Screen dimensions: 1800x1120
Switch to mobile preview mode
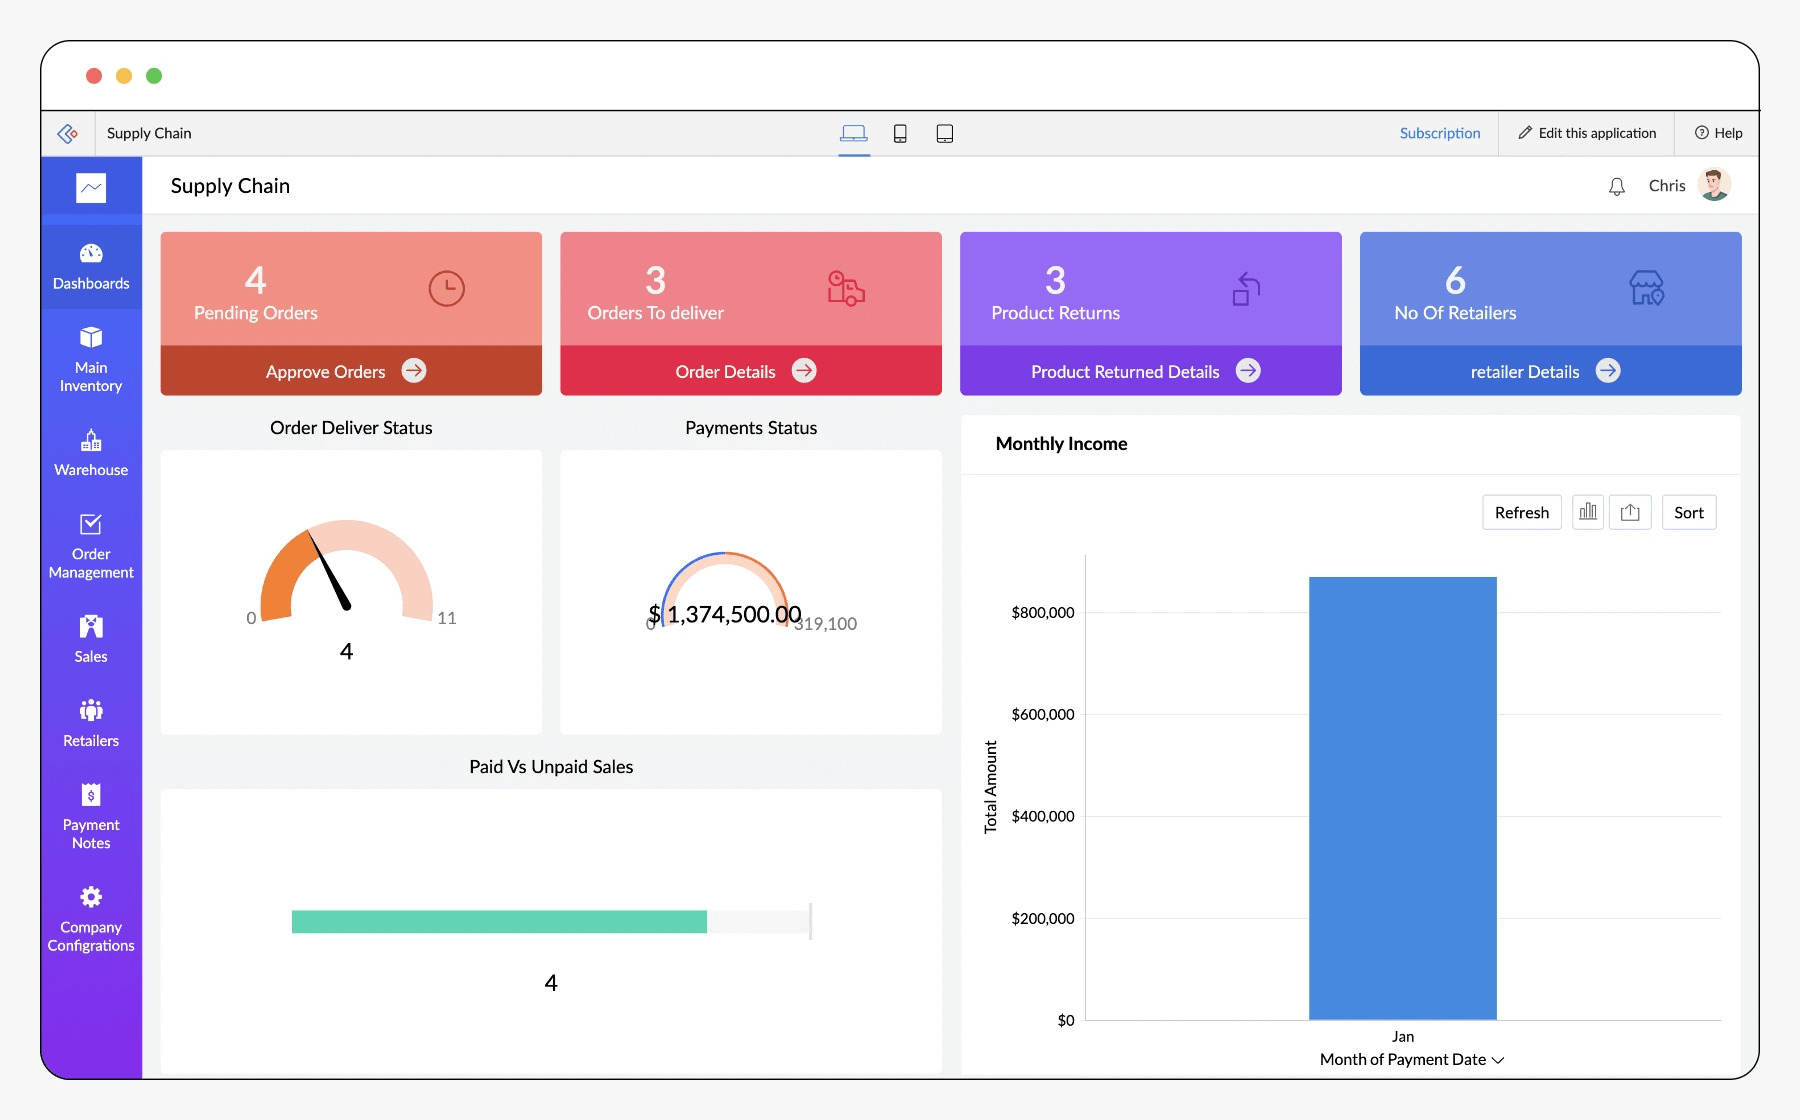(x=900, y=132)
